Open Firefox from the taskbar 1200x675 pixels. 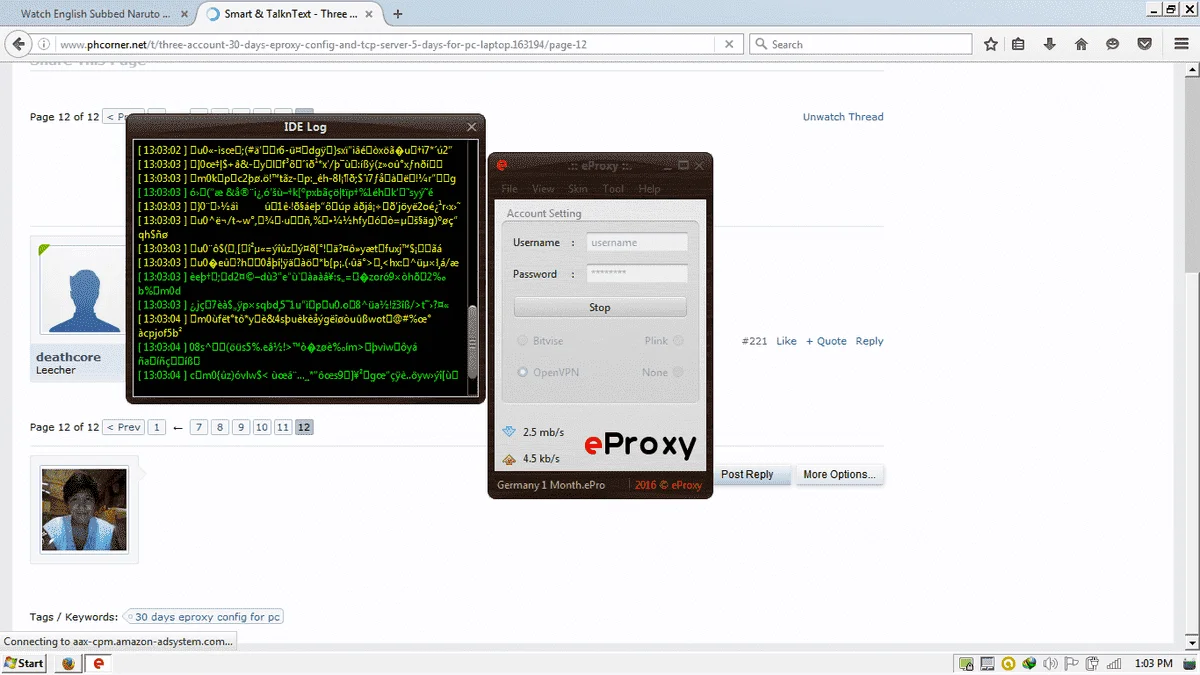point(68,663)
